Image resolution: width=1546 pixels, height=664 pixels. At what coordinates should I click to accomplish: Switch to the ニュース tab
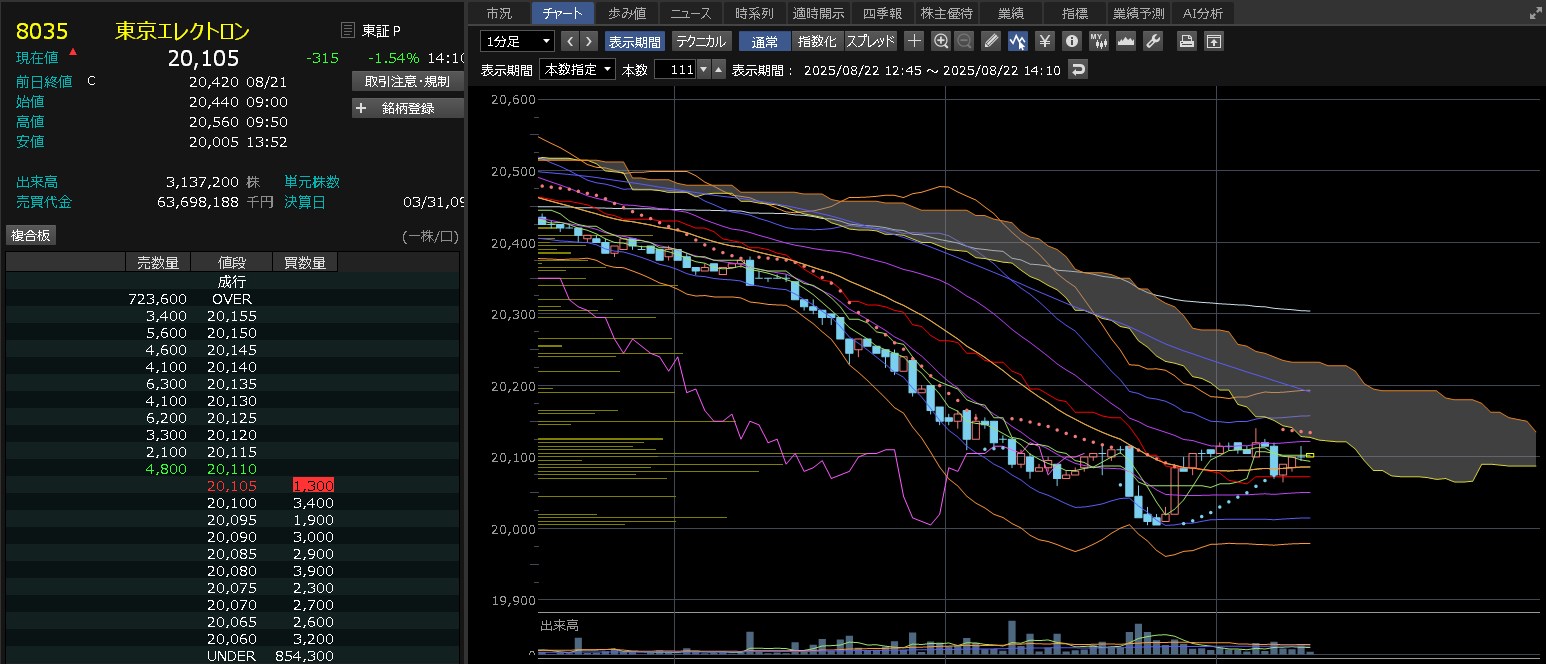[690, 13]
